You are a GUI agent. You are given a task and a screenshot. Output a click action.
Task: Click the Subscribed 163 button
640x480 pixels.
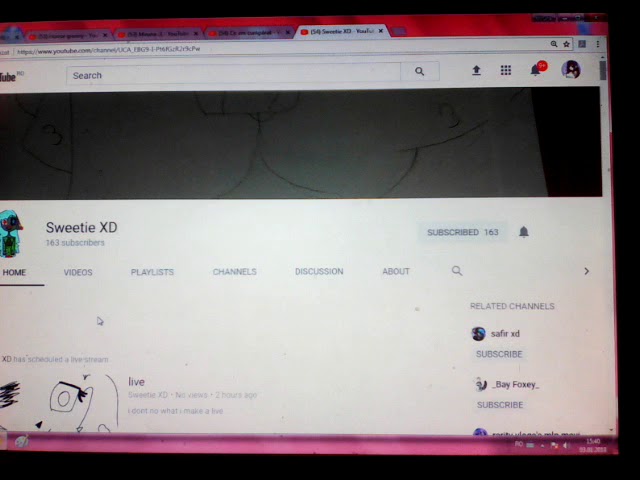click(x=463, y=232)
